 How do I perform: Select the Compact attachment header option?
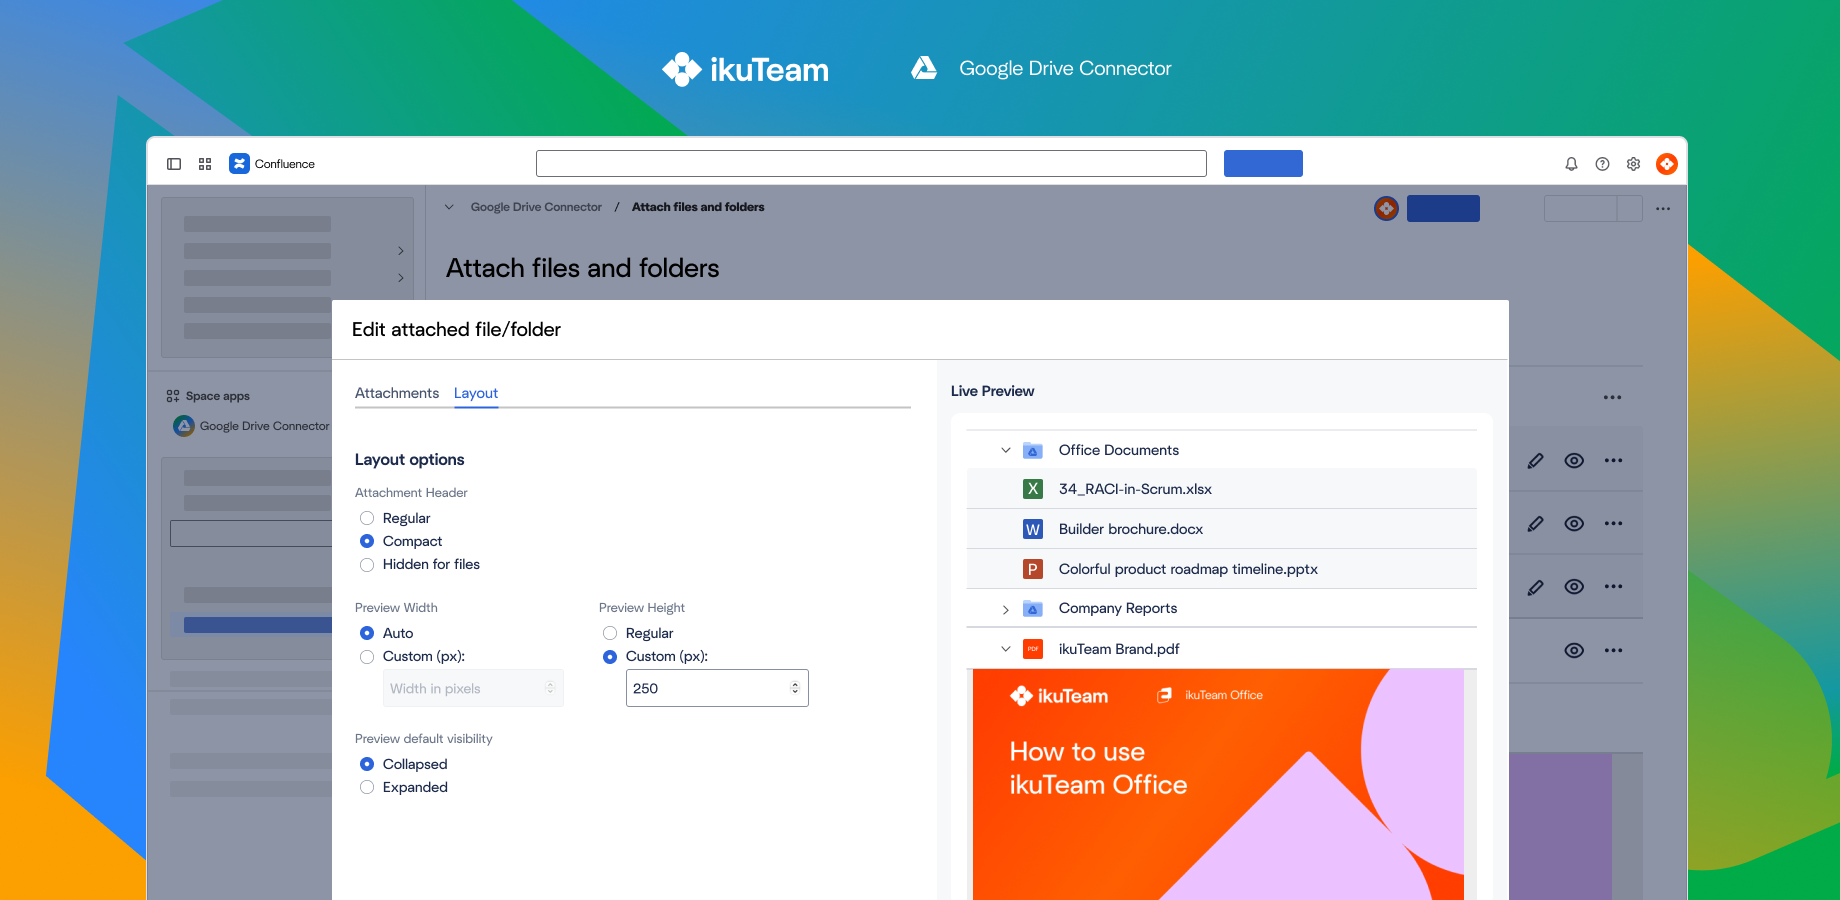tap(367, 541)
